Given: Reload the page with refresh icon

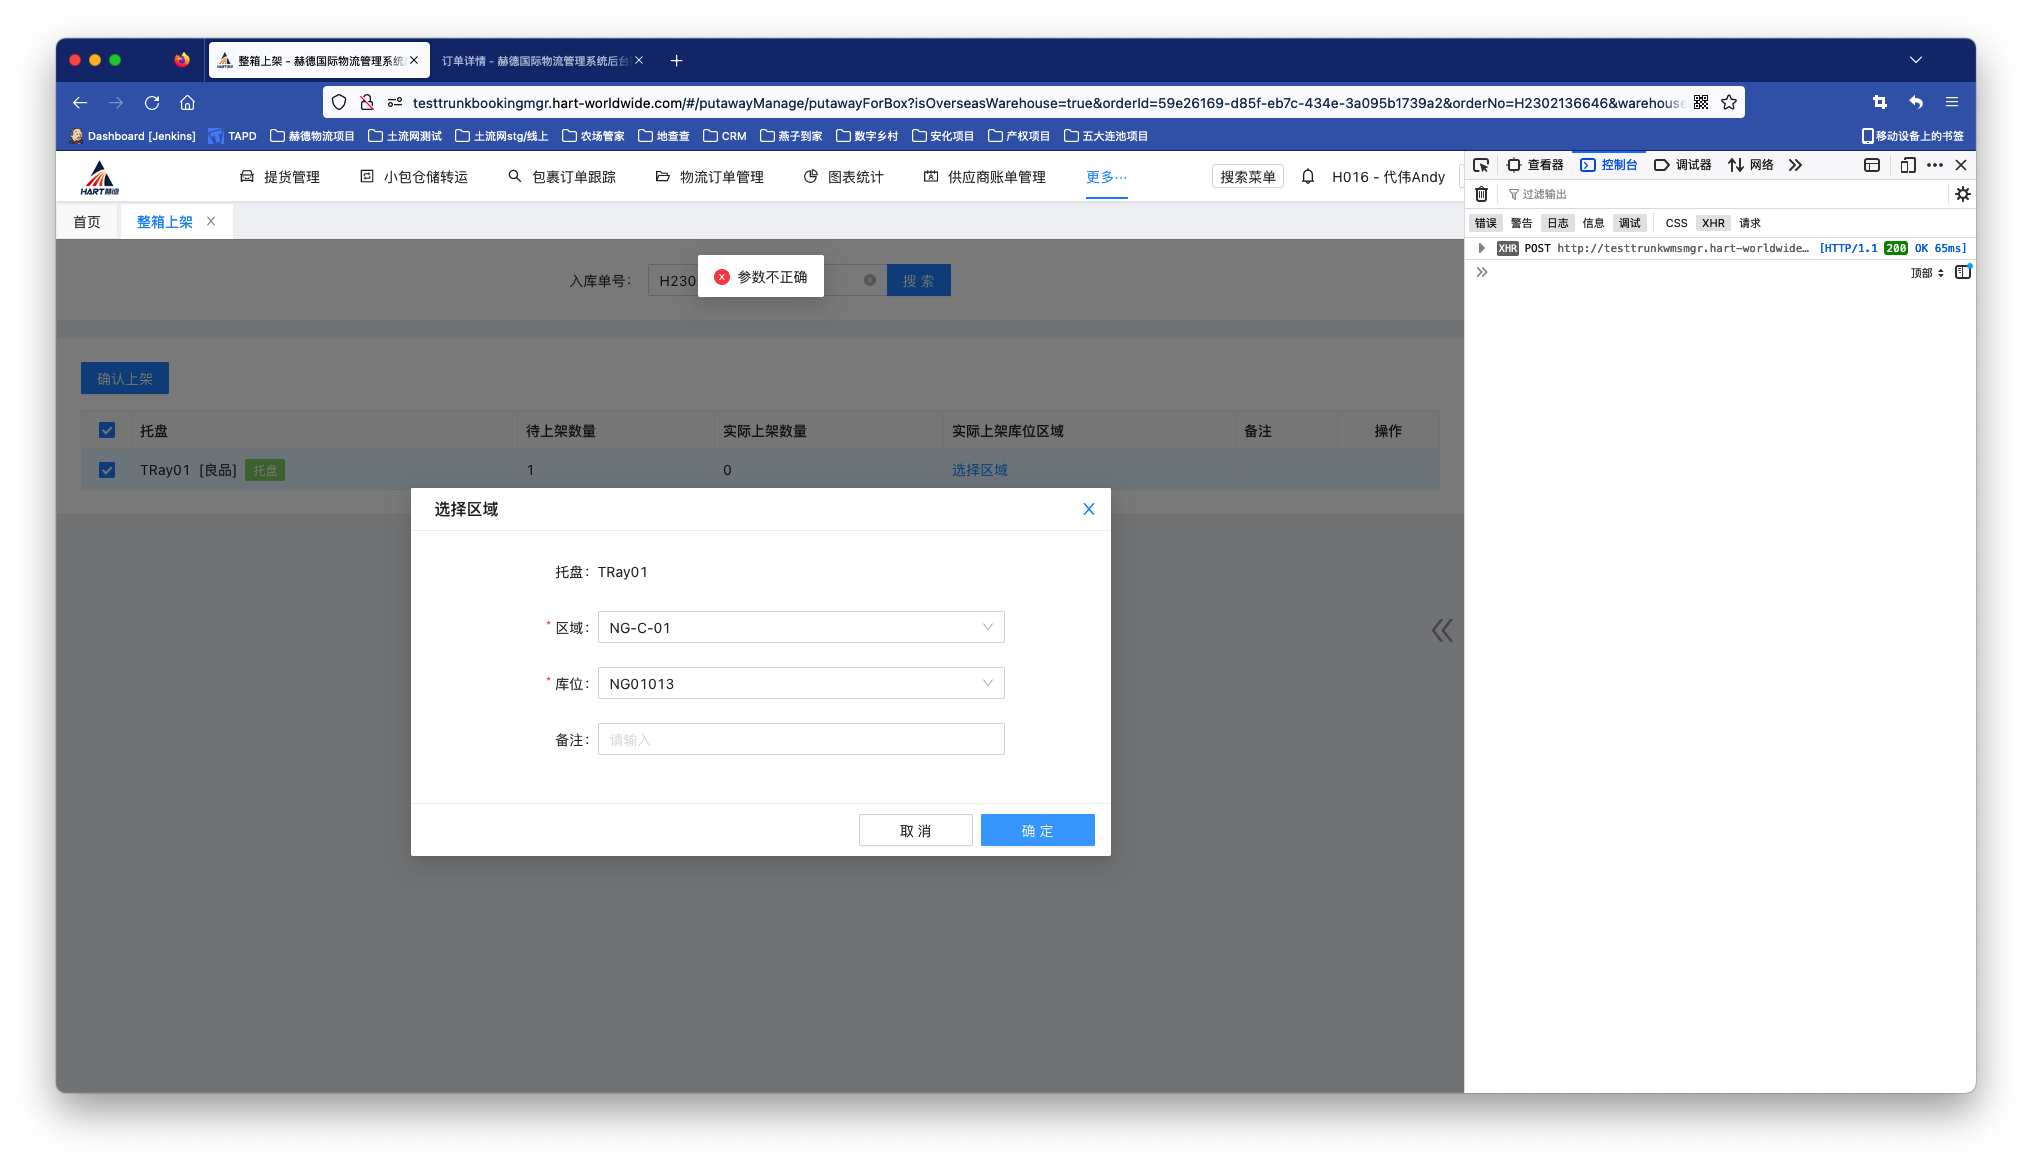Looking at the screenshot, I should 152,102.
